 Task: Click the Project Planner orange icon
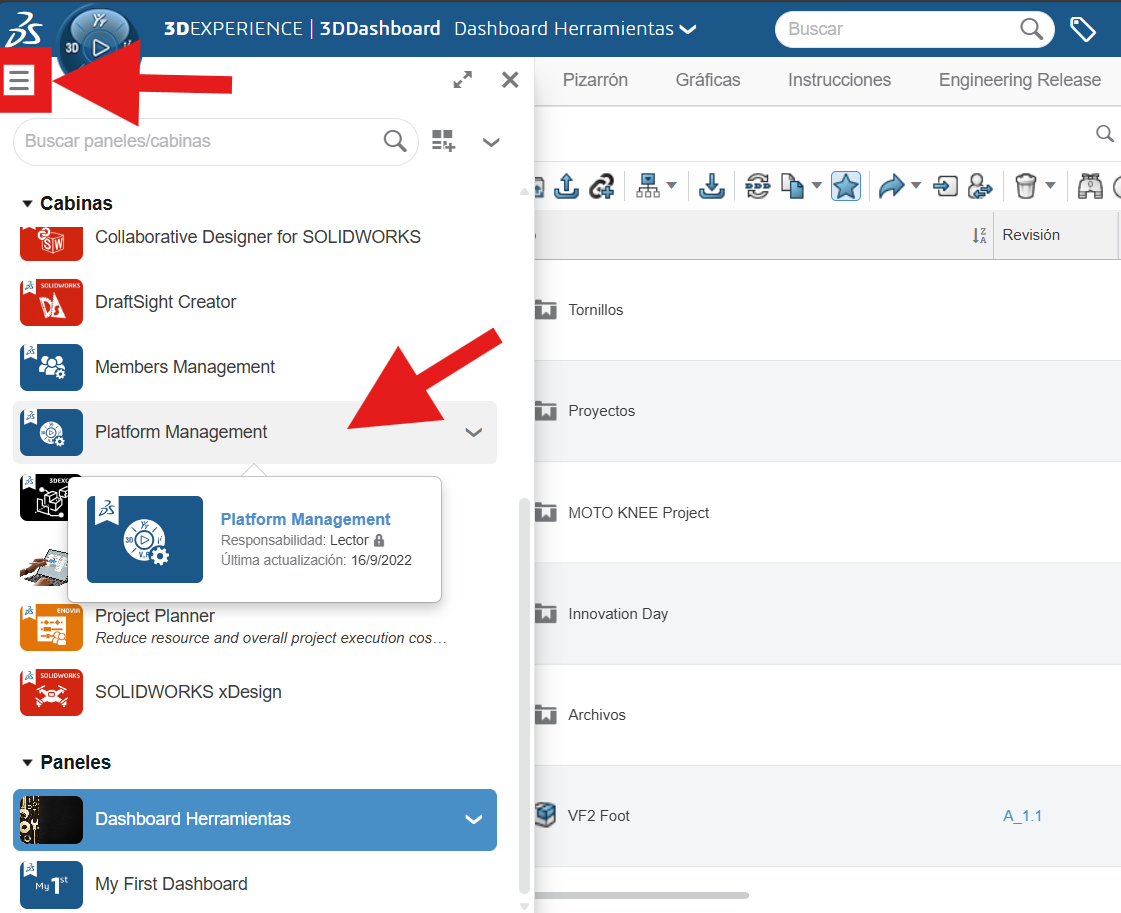(x=51, y=628)
